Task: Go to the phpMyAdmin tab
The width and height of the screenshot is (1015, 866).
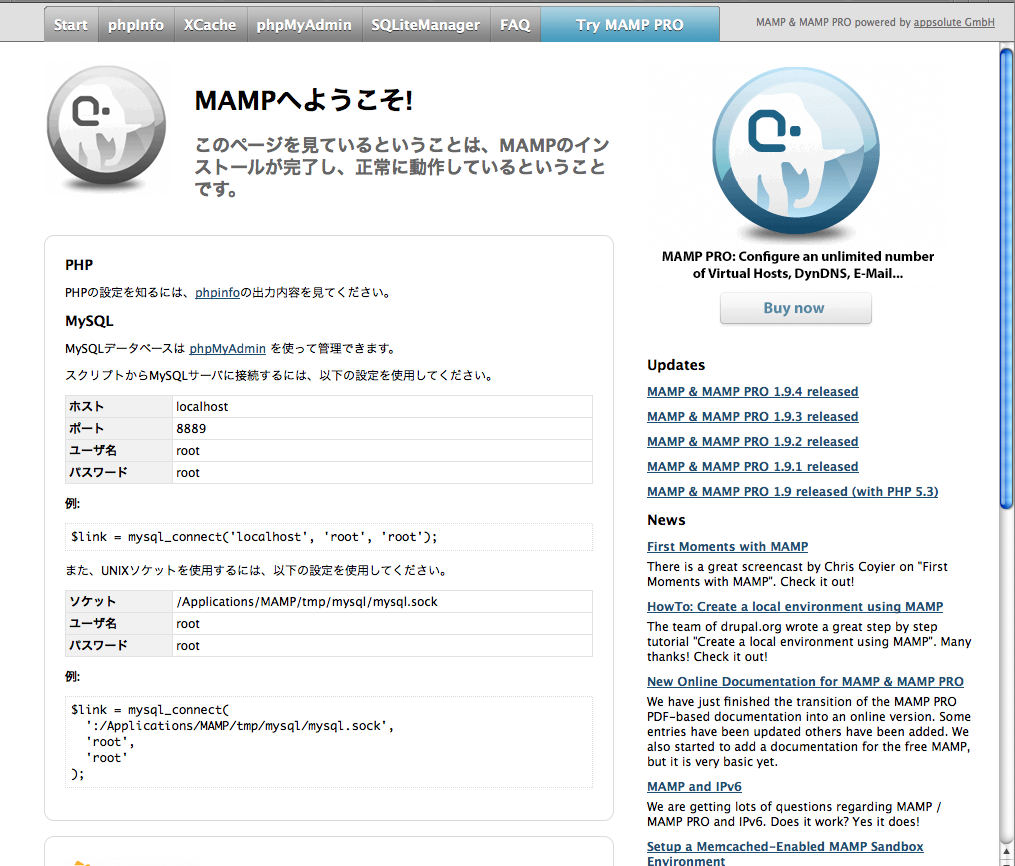Action: [x=304, y=25]
